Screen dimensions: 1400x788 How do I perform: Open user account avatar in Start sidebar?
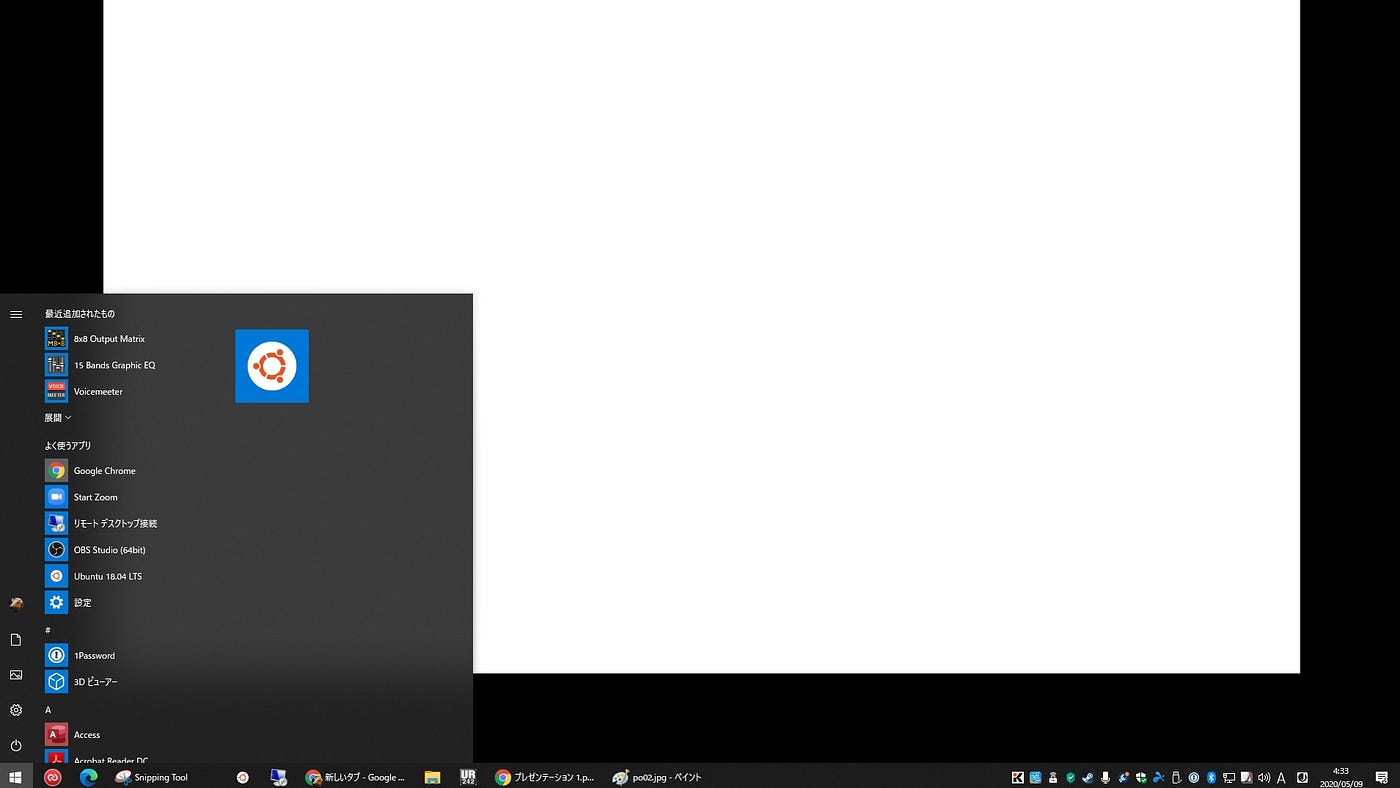pyautogui.click(x=16, y=604)
